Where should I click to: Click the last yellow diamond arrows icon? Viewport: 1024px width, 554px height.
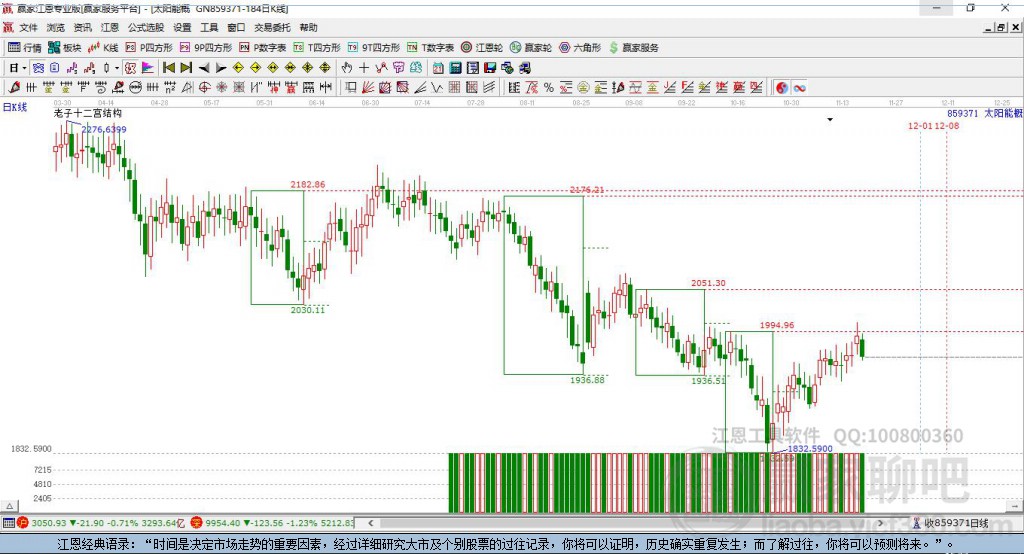[325, 68]
